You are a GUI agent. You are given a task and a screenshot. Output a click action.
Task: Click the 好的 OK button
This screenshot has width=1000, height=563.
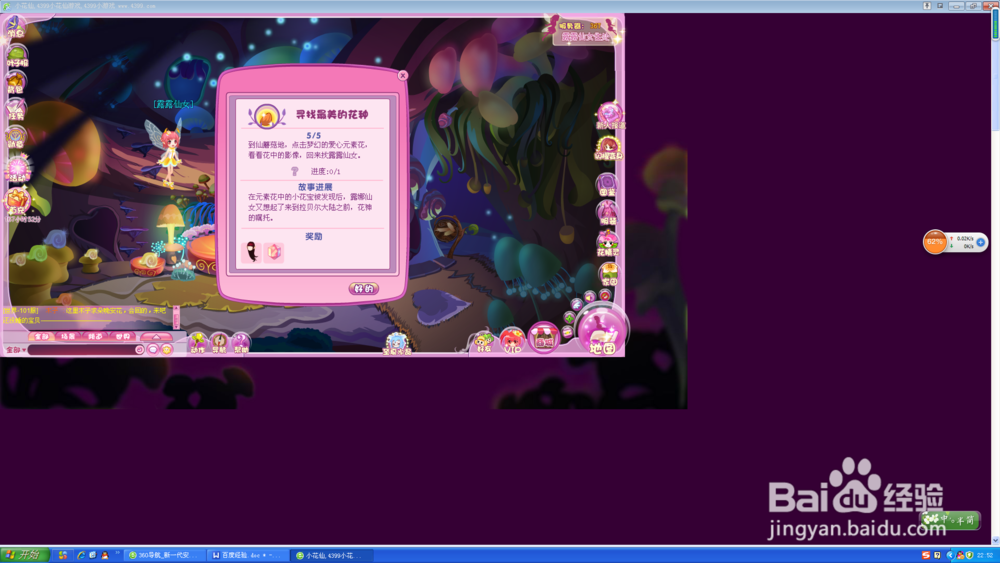point(364,288)
